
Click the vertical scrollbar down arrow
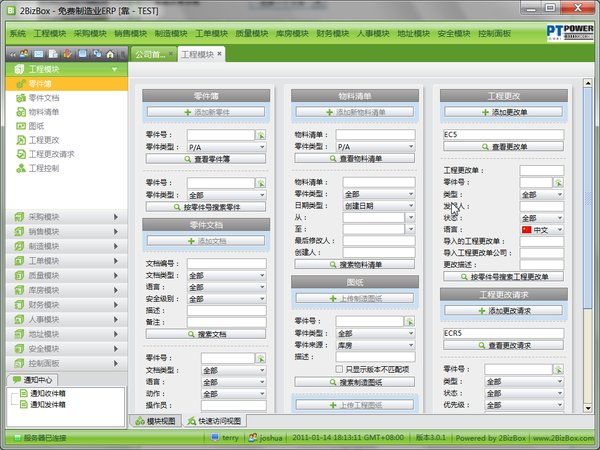[587, 408]
